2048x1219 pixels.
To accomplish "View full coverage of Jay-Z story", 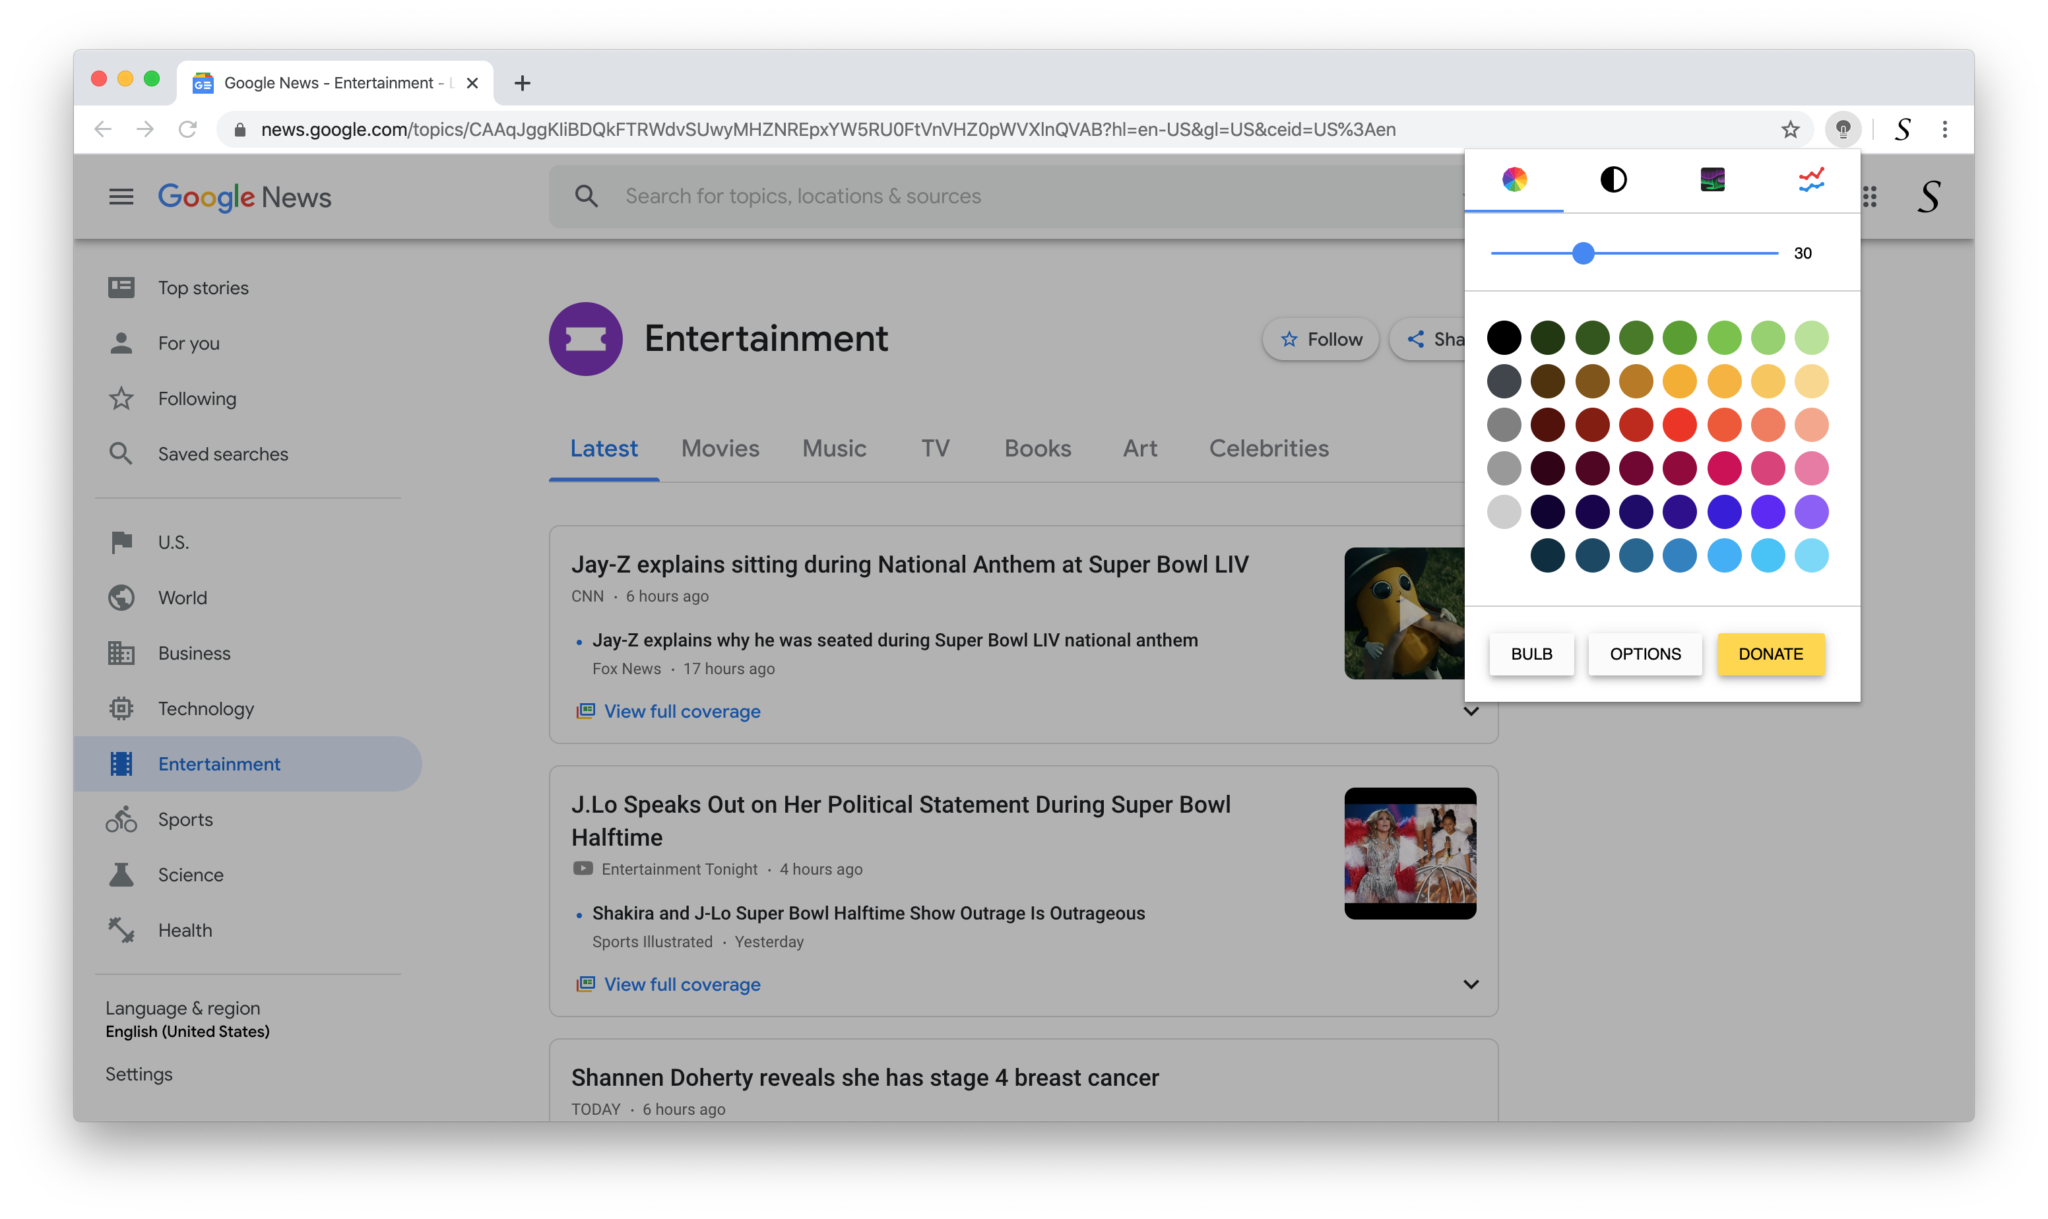I will (x=682, y=712).
